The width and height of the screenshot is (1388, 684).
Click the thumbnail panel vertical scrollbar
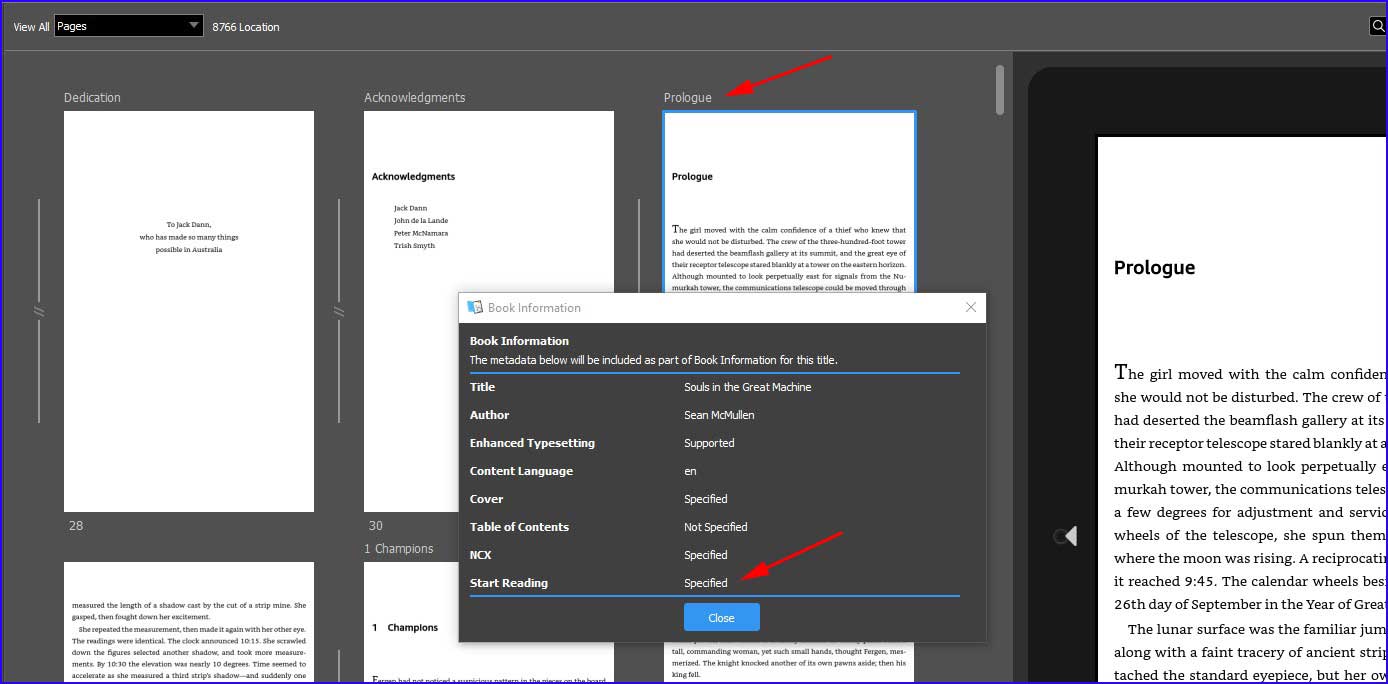tap(1000, 90)
